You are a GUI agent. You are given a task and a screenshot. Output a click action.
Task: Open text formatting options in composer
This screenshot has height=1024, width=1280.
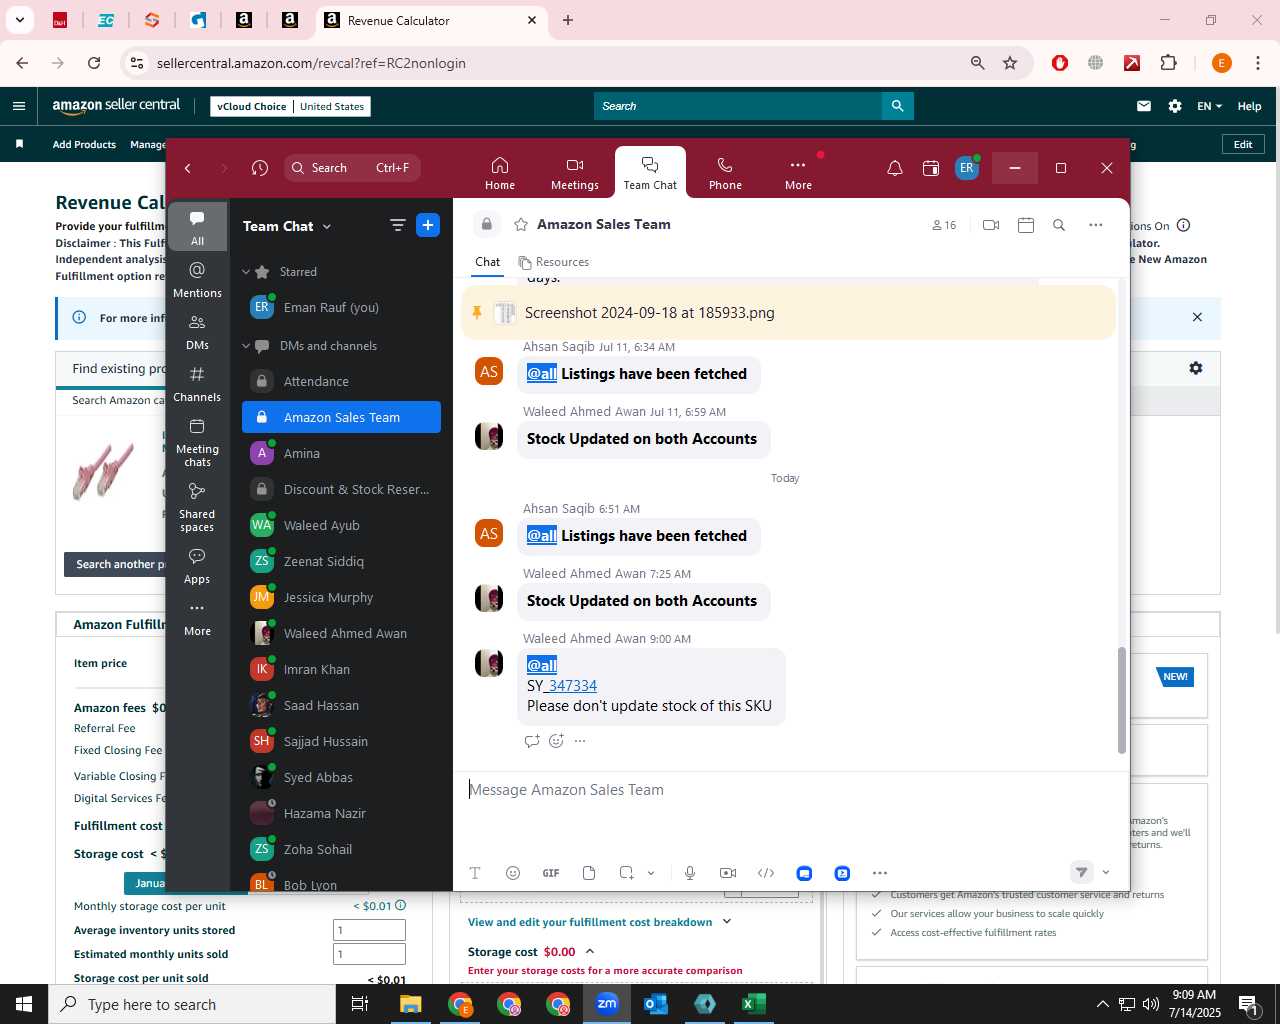coord(475,873)
